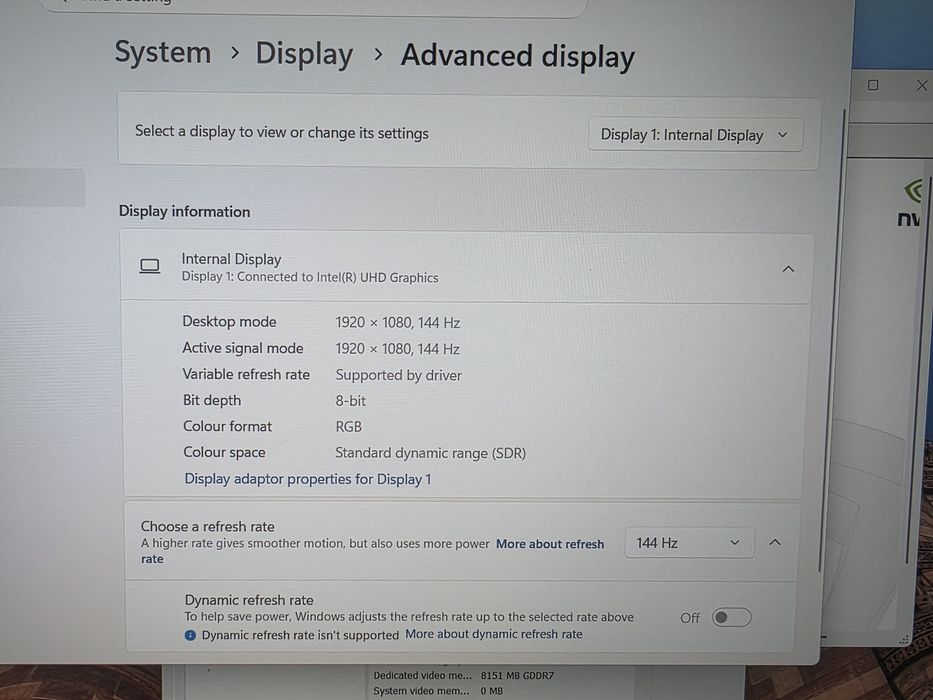Click the Supported by driver value
This screenshot has width=933, height=700.
click(x=399, y=375)
